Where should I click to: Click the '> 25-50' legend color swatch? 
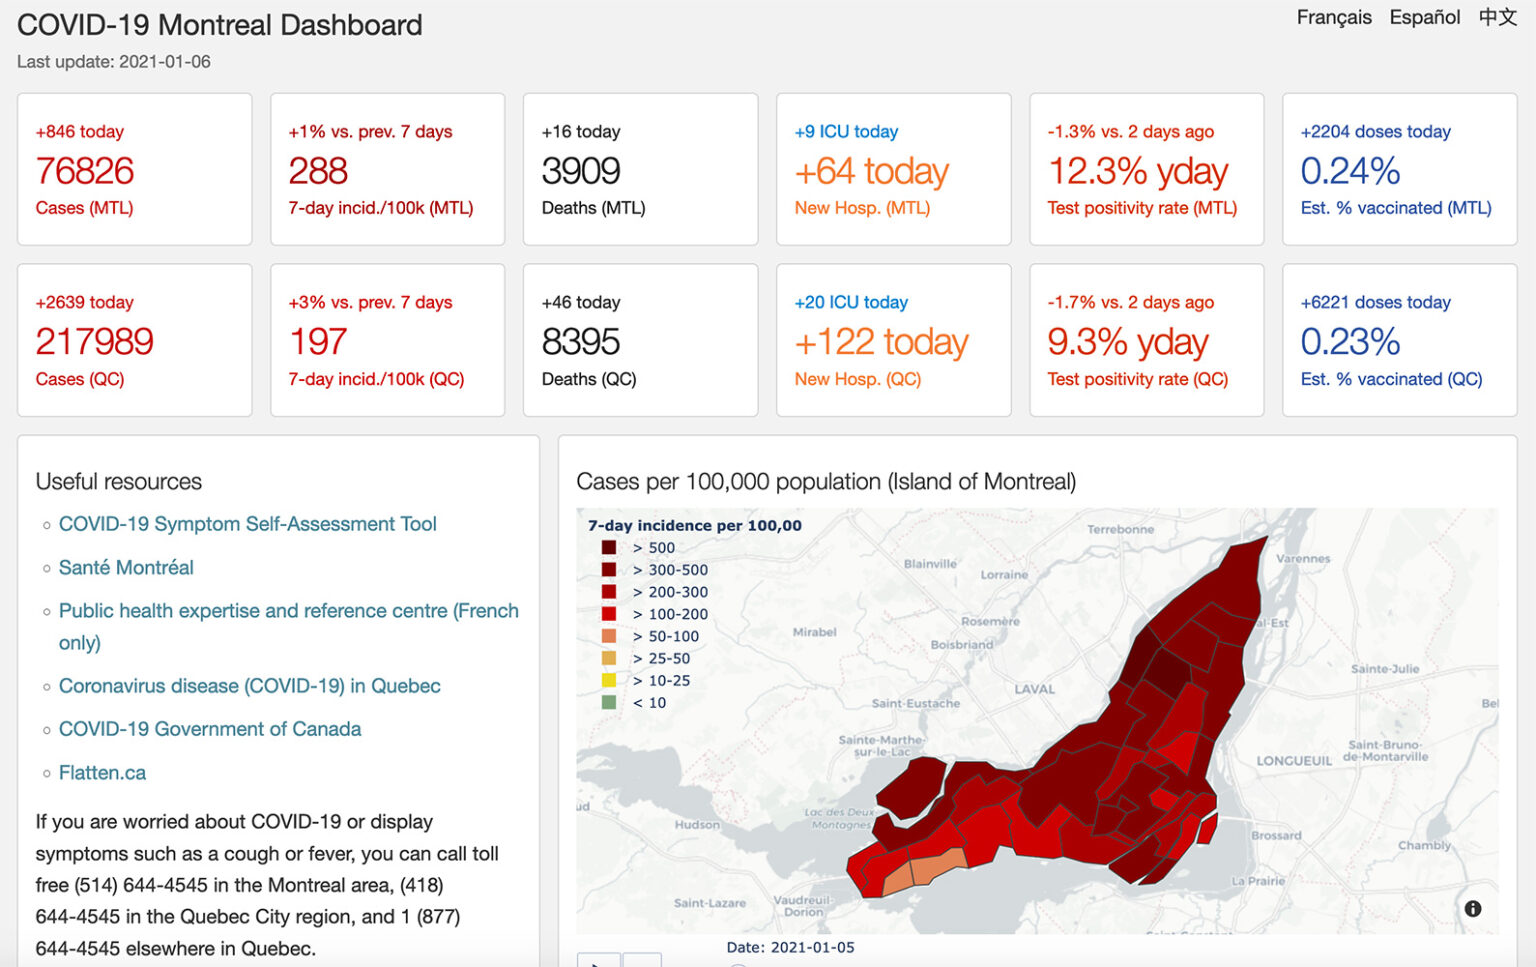point(608,658)
